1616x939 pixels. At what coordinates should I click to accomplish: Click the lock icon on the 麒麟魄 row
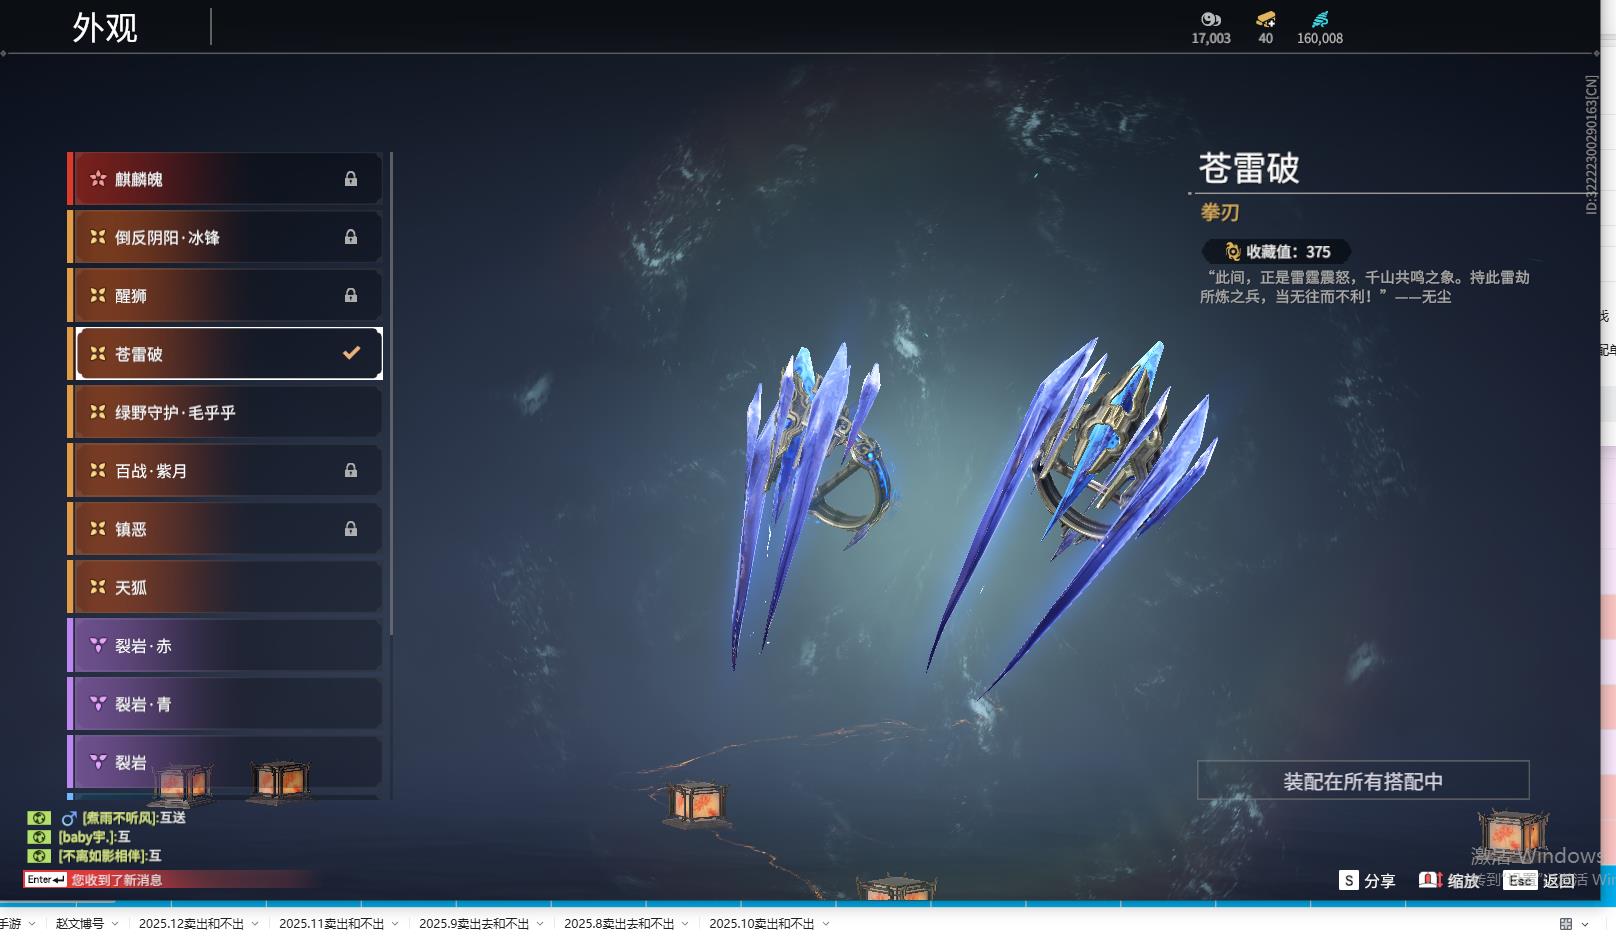click(x=351, y=179)
